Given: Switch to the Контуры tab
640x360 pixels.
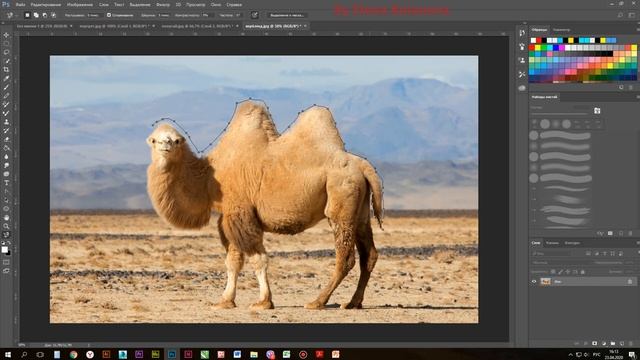Looking at the screenshot, I should coord(572,243).
